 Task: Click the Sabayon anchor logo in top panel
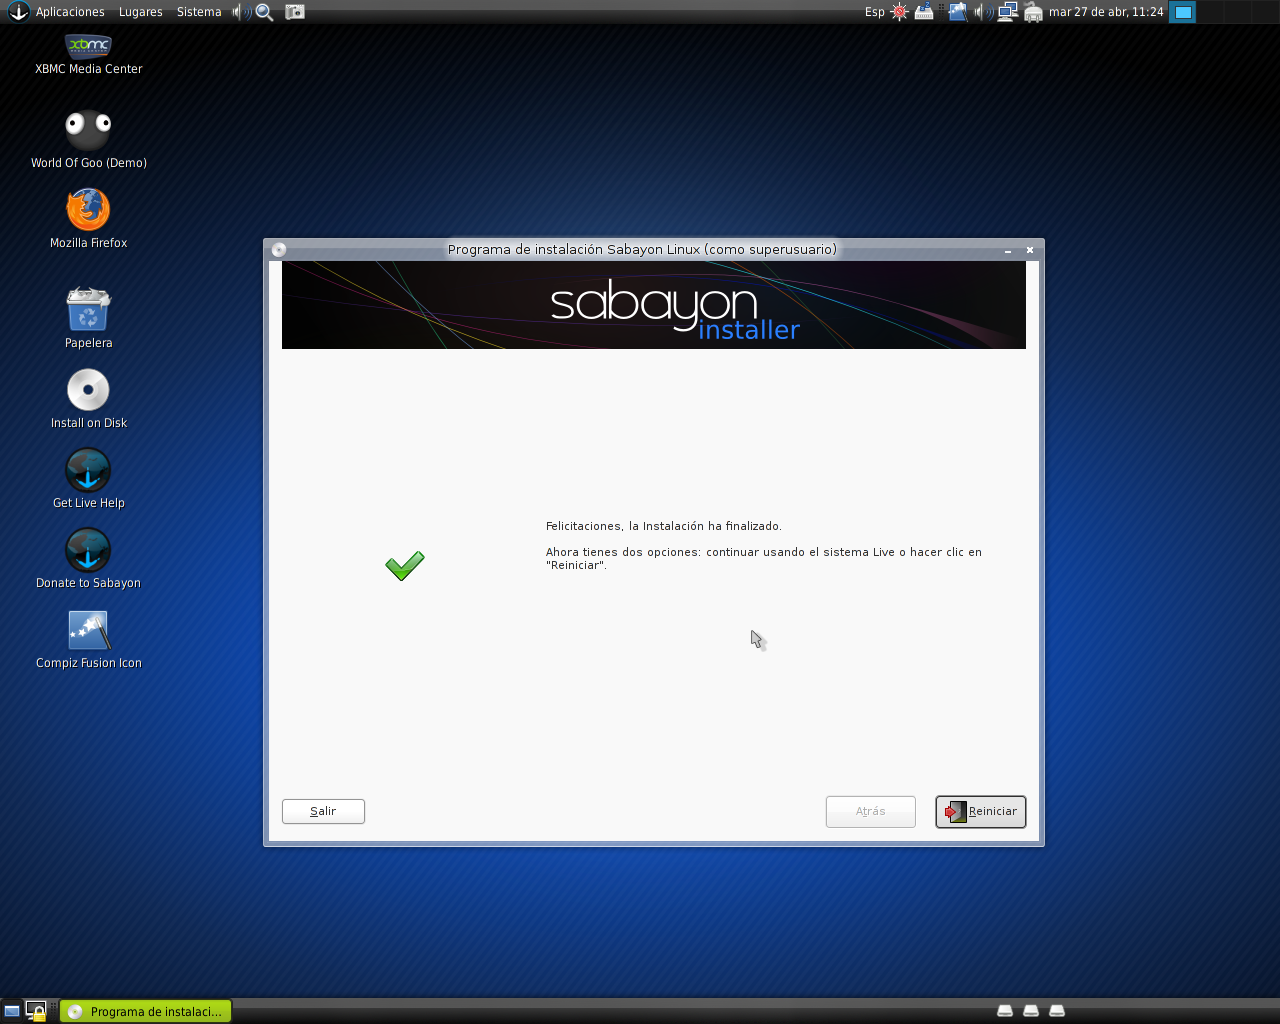coord(18,12)
